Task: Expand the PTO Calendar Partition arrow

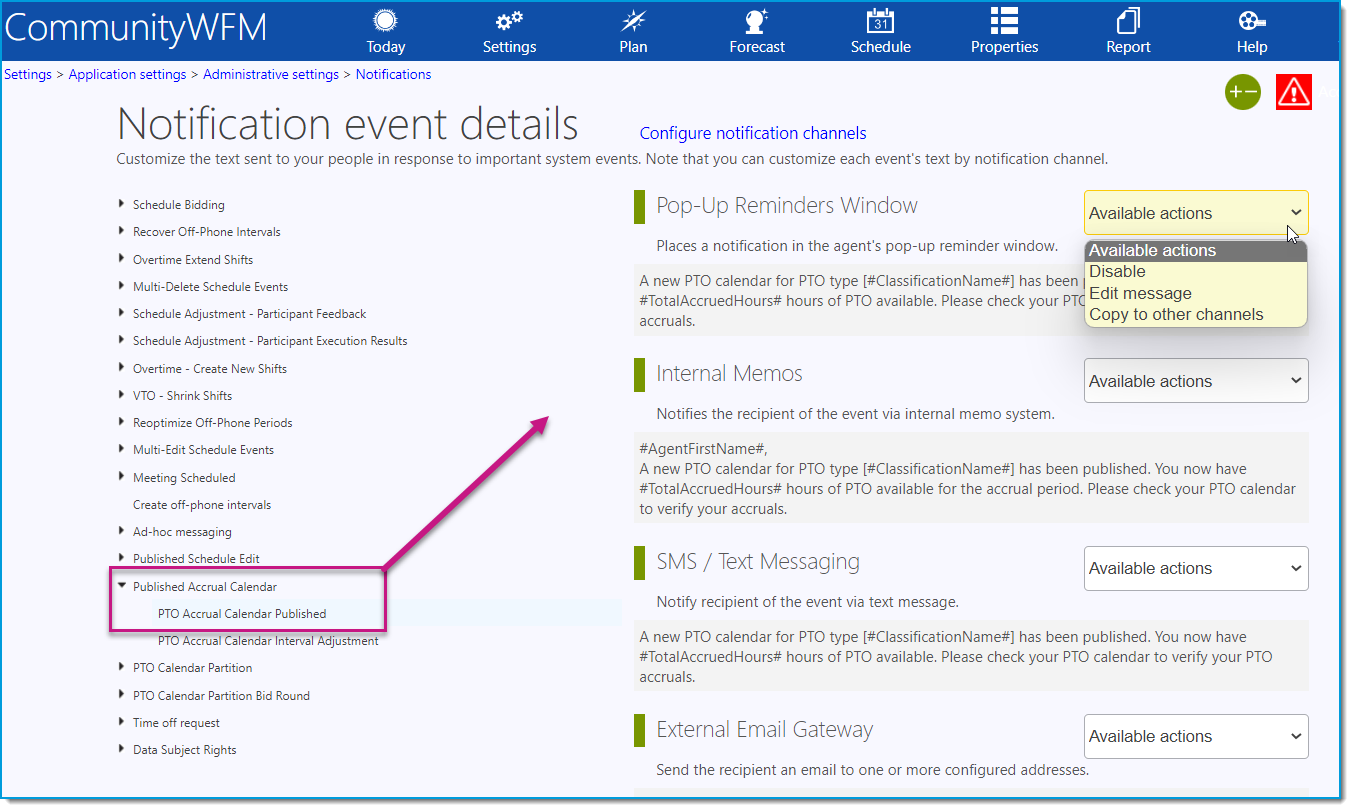Action: coord(122,667)
